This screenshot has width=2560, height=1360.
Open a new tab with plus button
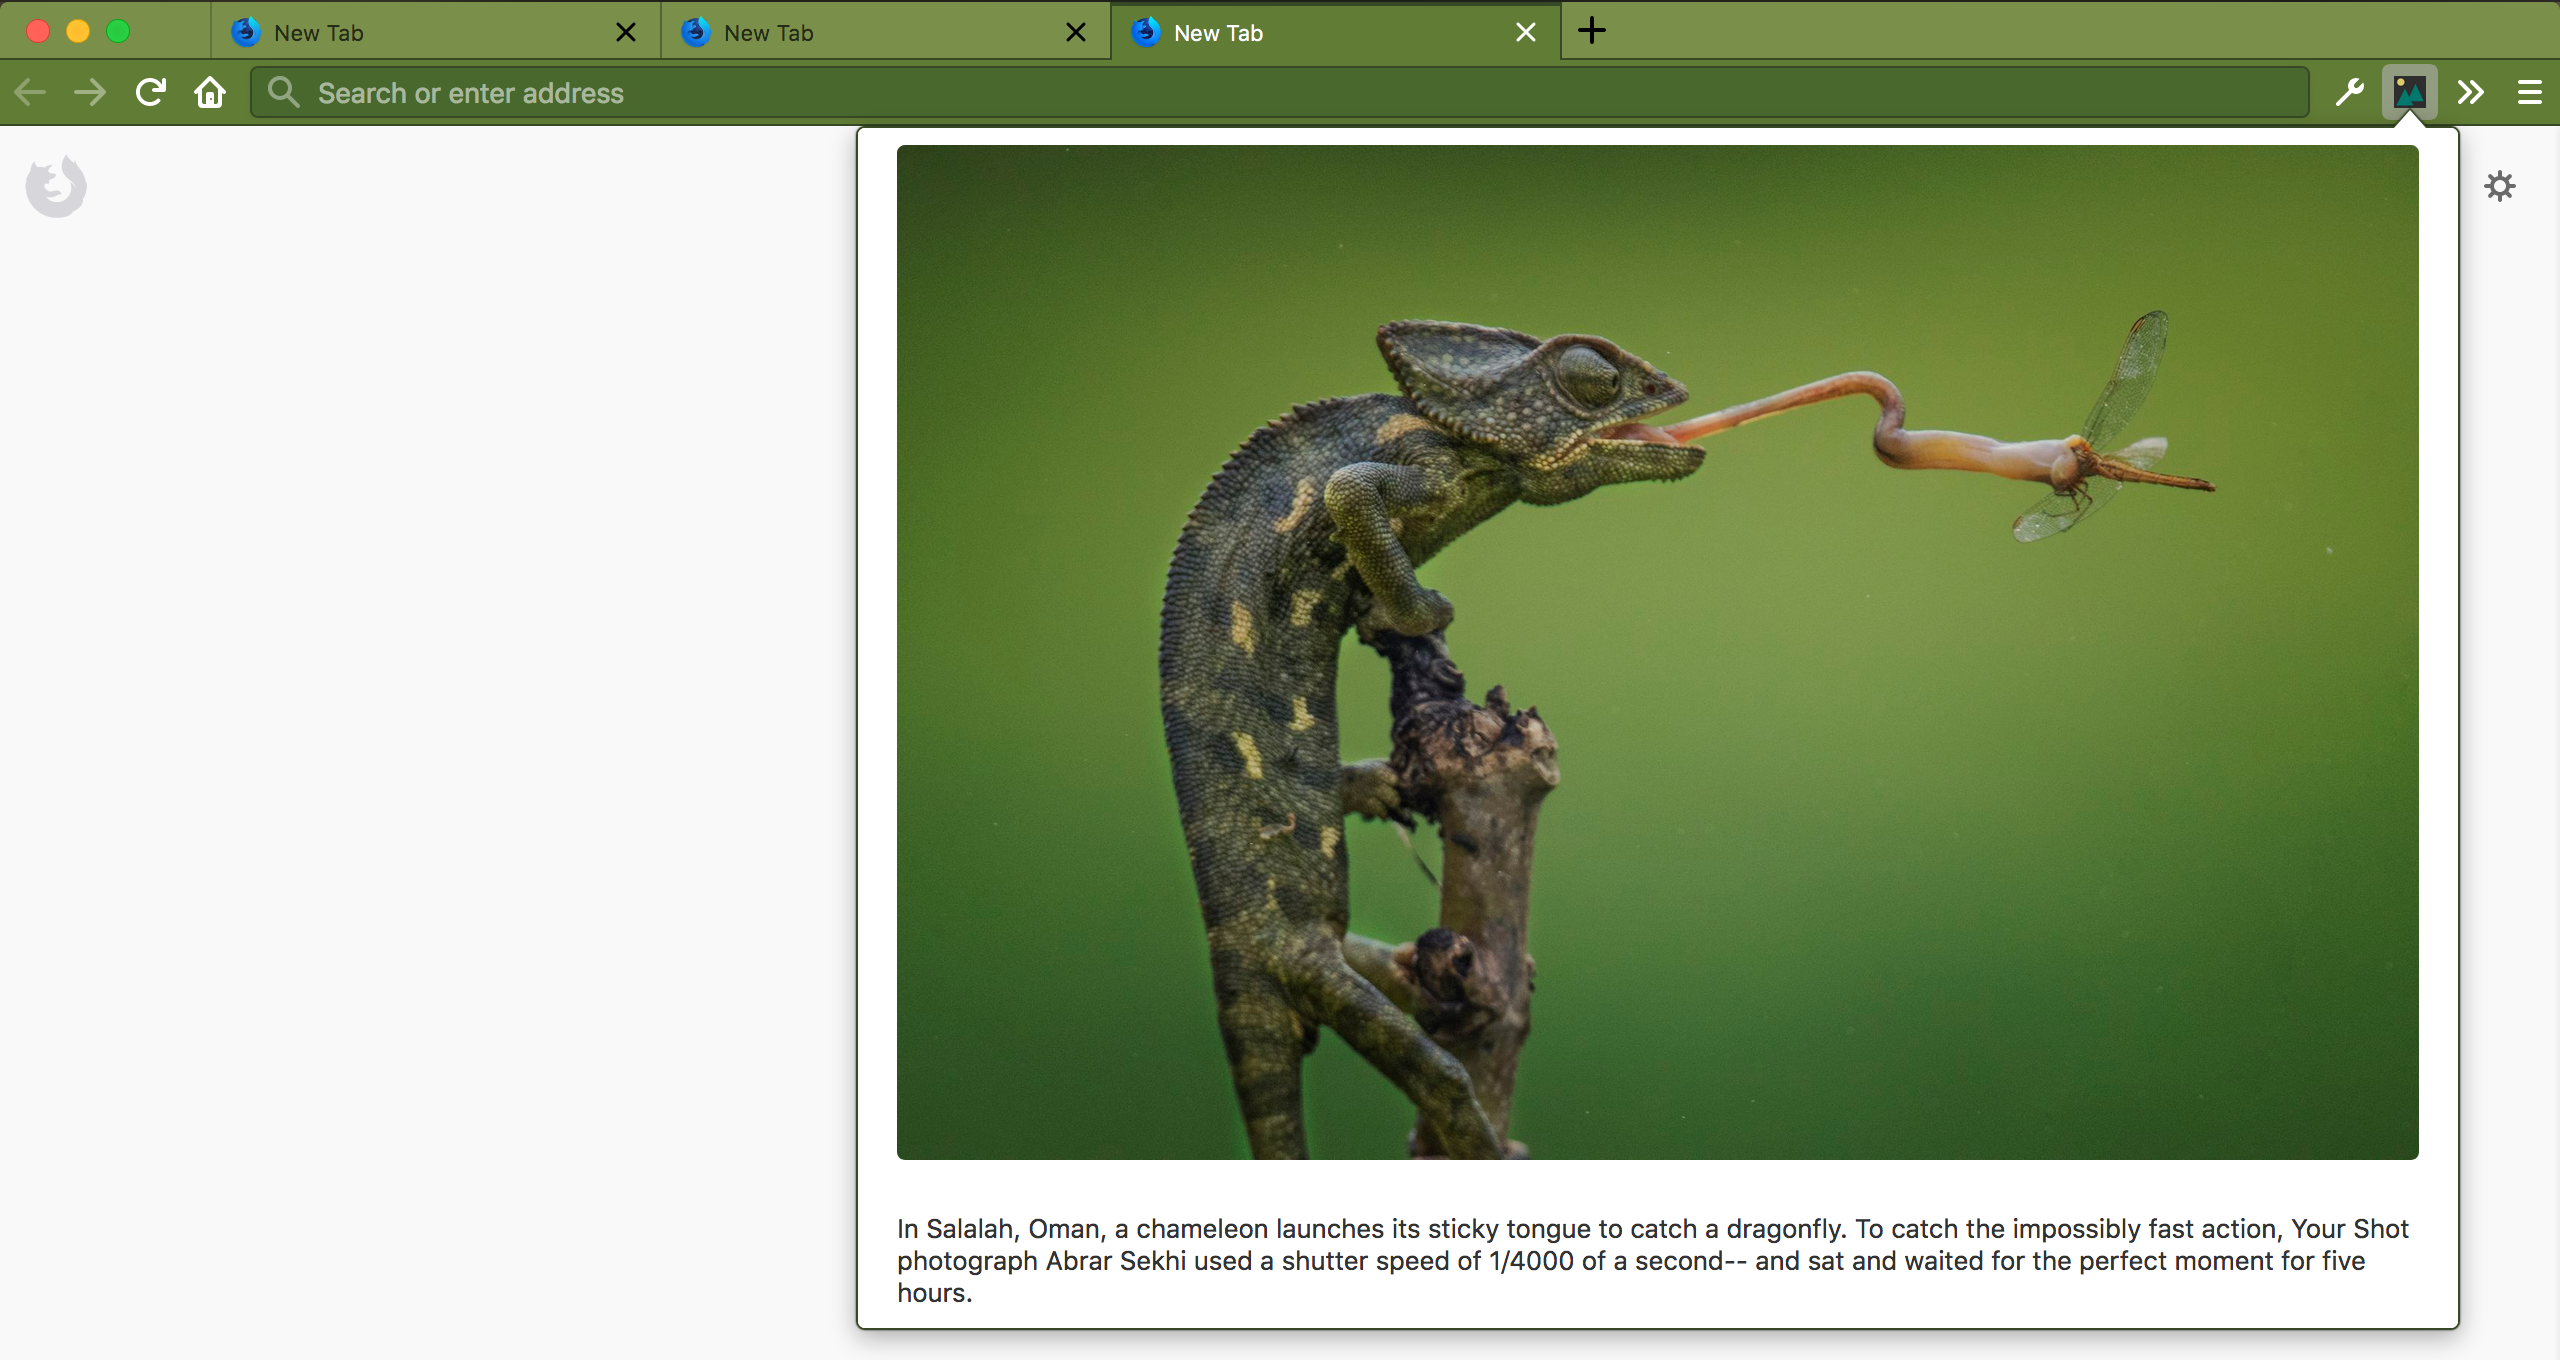[1592, 31]
